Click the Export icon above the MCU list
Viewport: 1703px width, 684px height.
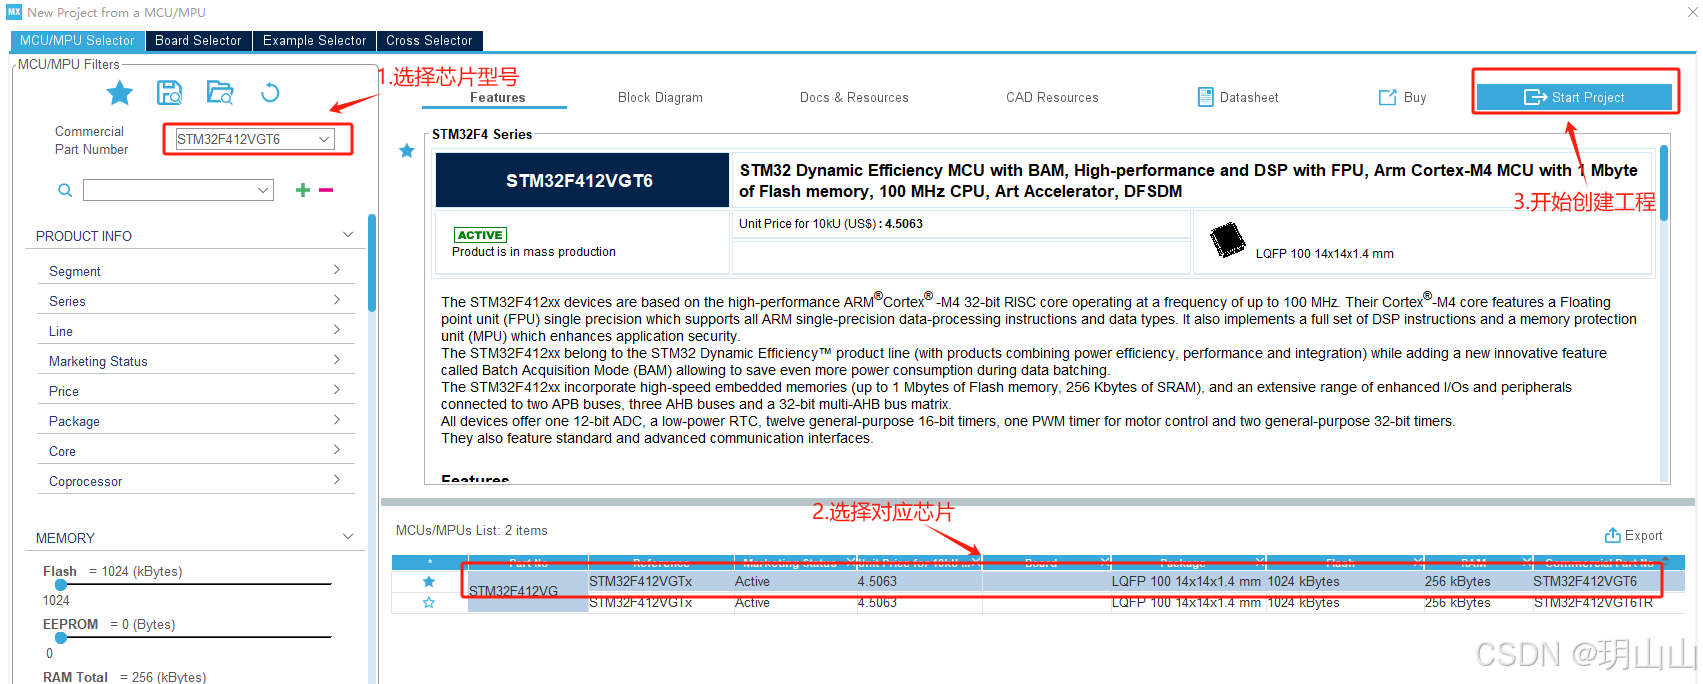pos(1613,535)
